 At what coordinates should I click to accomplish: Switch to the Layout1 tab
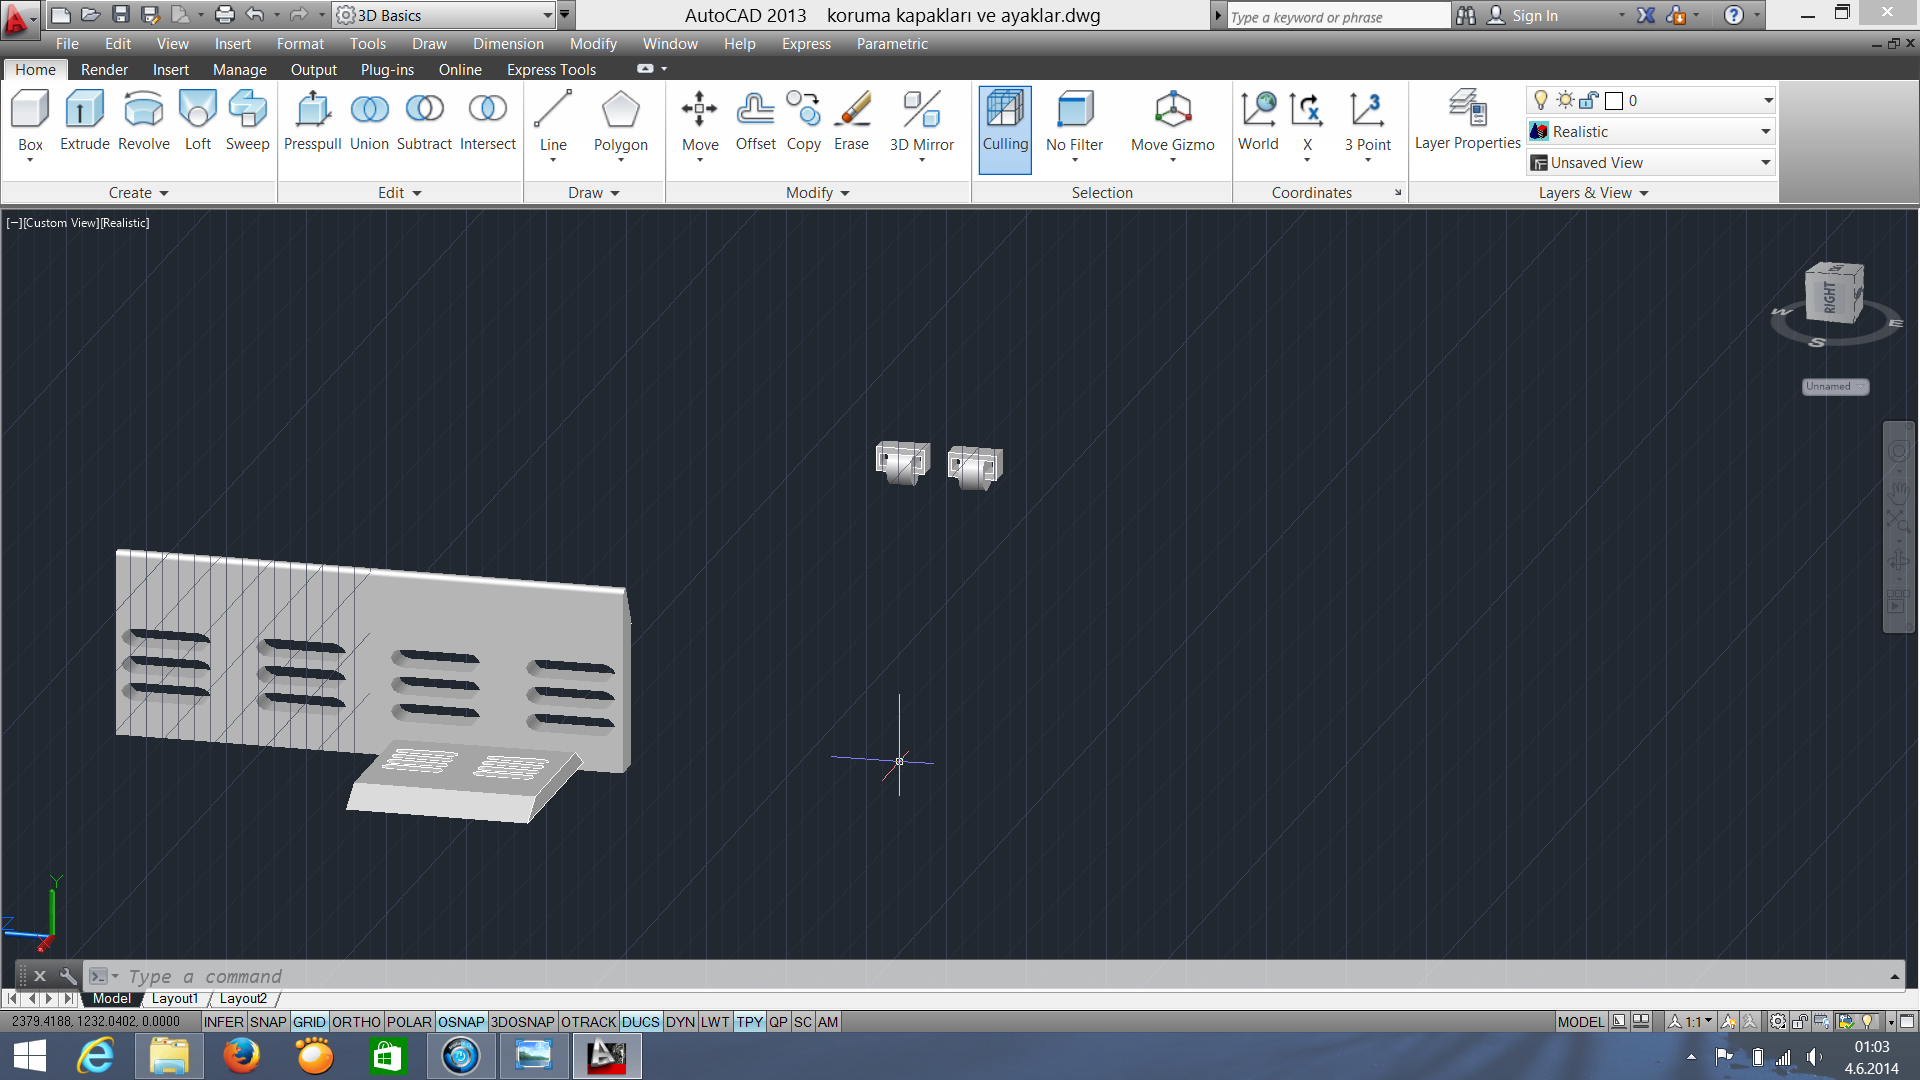coord(175,999)
